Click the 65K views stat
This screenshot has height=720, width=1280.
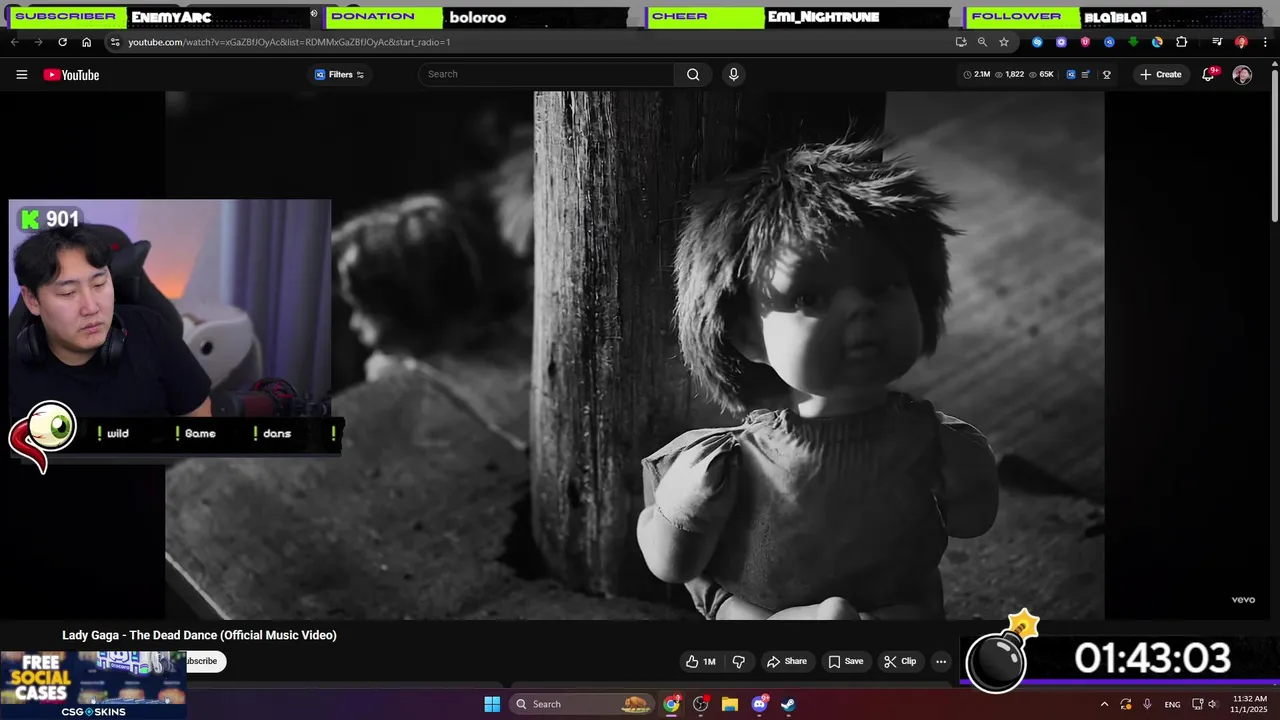[1041, 75]
